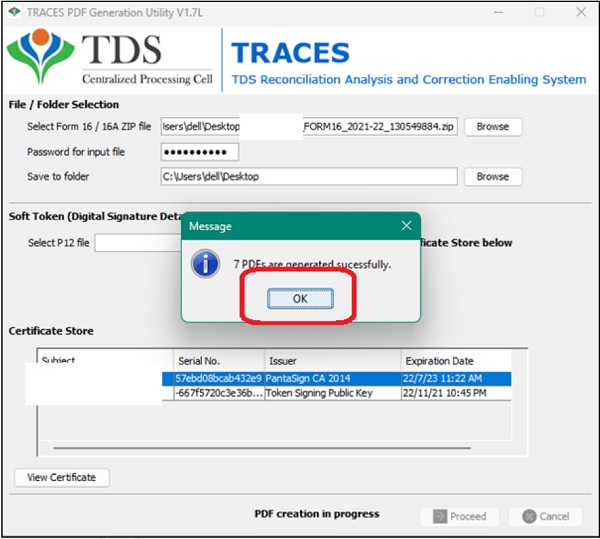Close the TRACES utility window
Image resolution: width=600 pixels, height=539 pixels.
[x=581, y=12]
